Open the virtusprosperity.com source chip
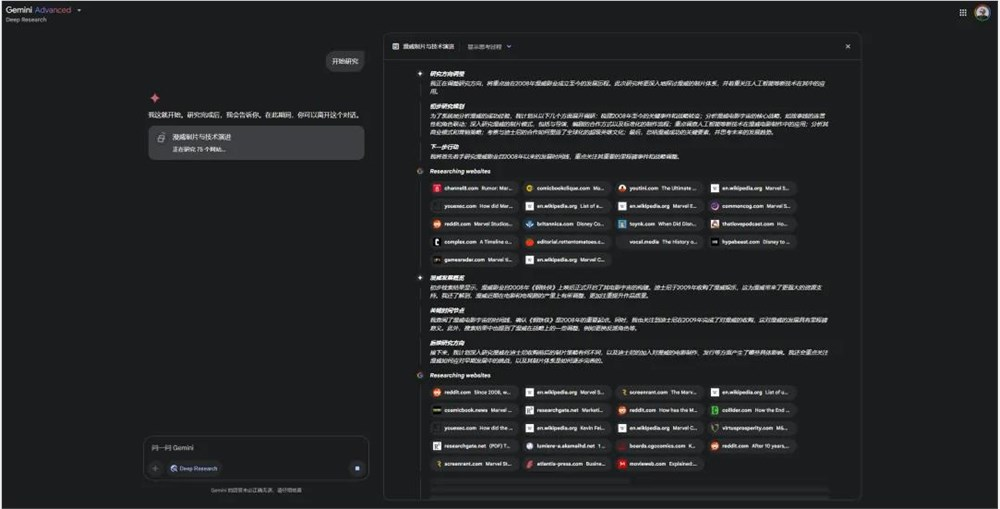Viewport: 1000px width, 509px height. coord(751,428)
